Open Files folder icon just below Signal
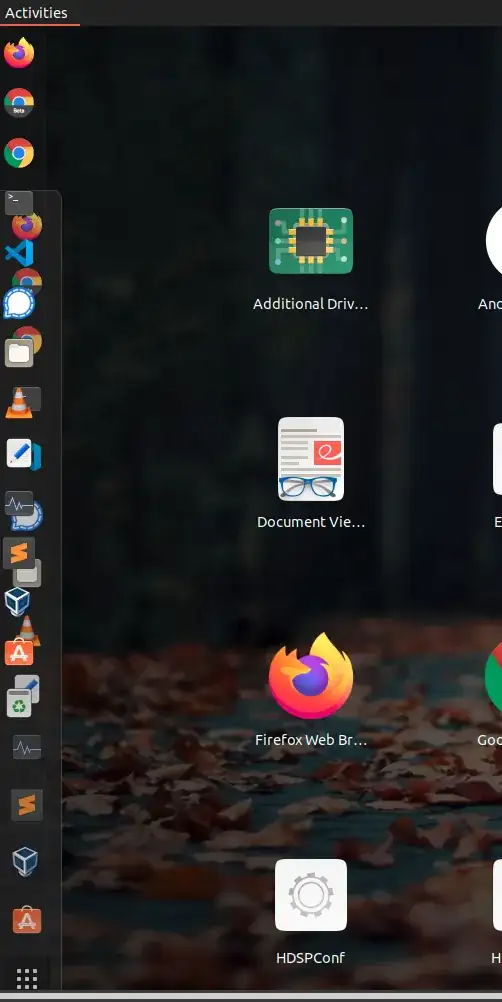This screenshot has height=1002, width=502. (19, 353)
